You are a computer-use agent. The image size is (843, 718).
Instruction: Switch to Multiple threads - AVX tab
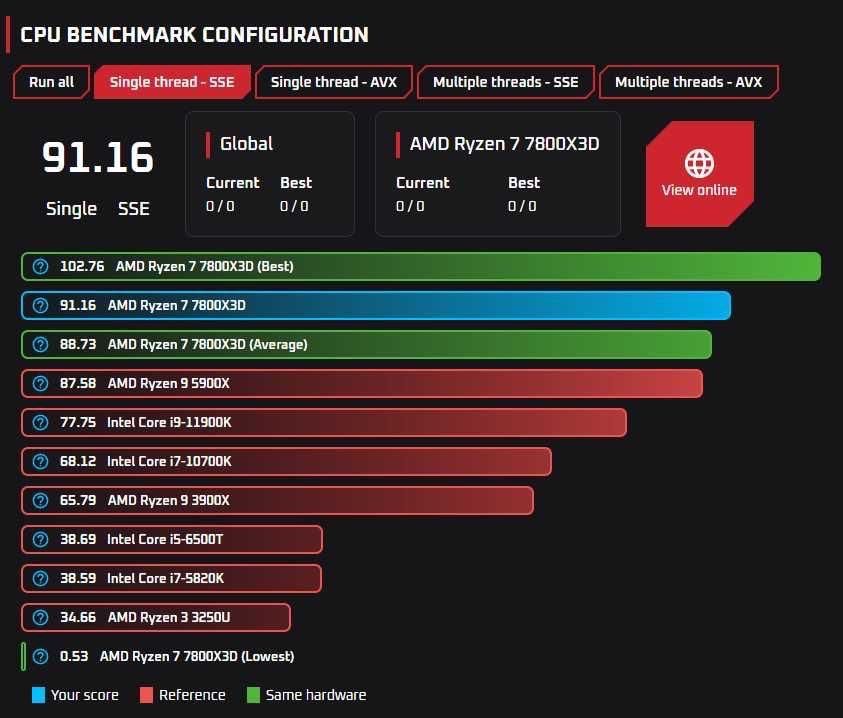click(x=688, y=82)
